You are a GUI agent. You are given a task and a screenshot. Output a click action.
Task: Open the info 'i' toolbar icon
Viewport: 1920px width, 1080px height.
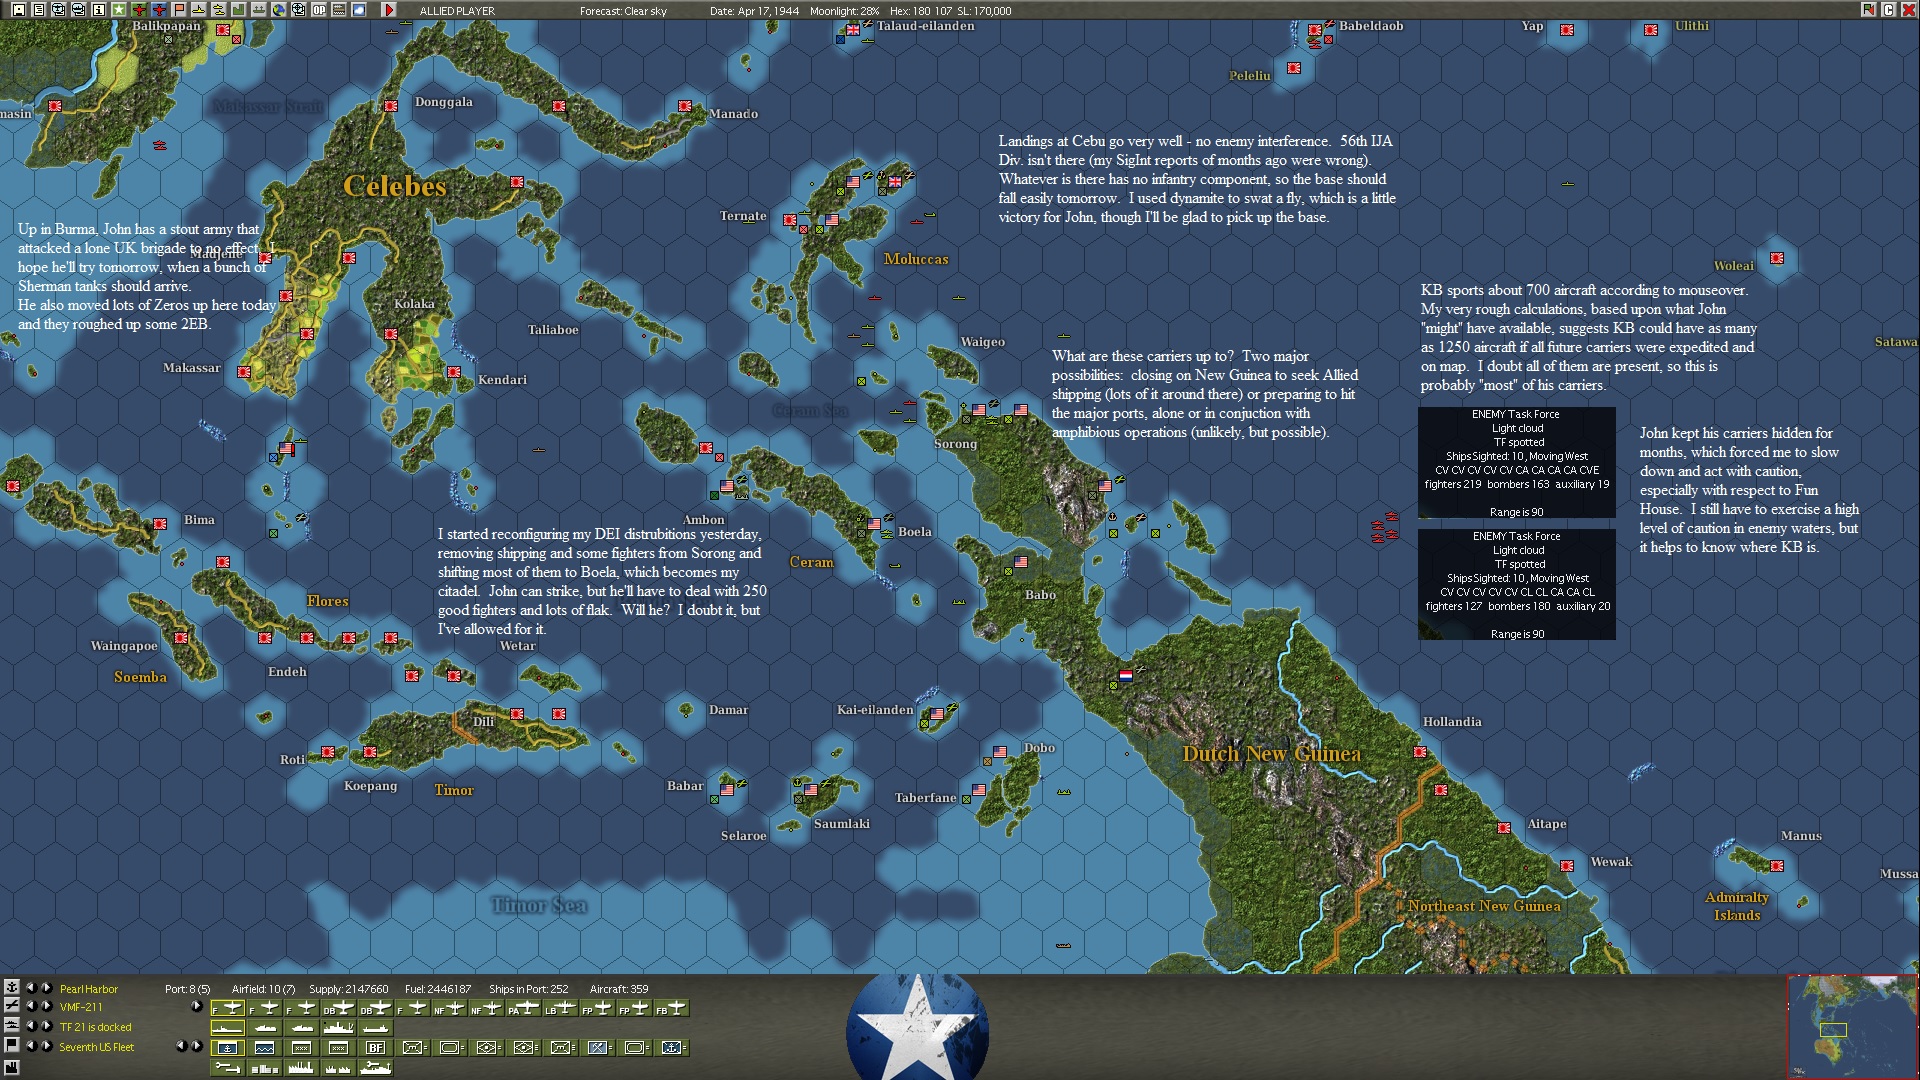(x=98, y=10)
